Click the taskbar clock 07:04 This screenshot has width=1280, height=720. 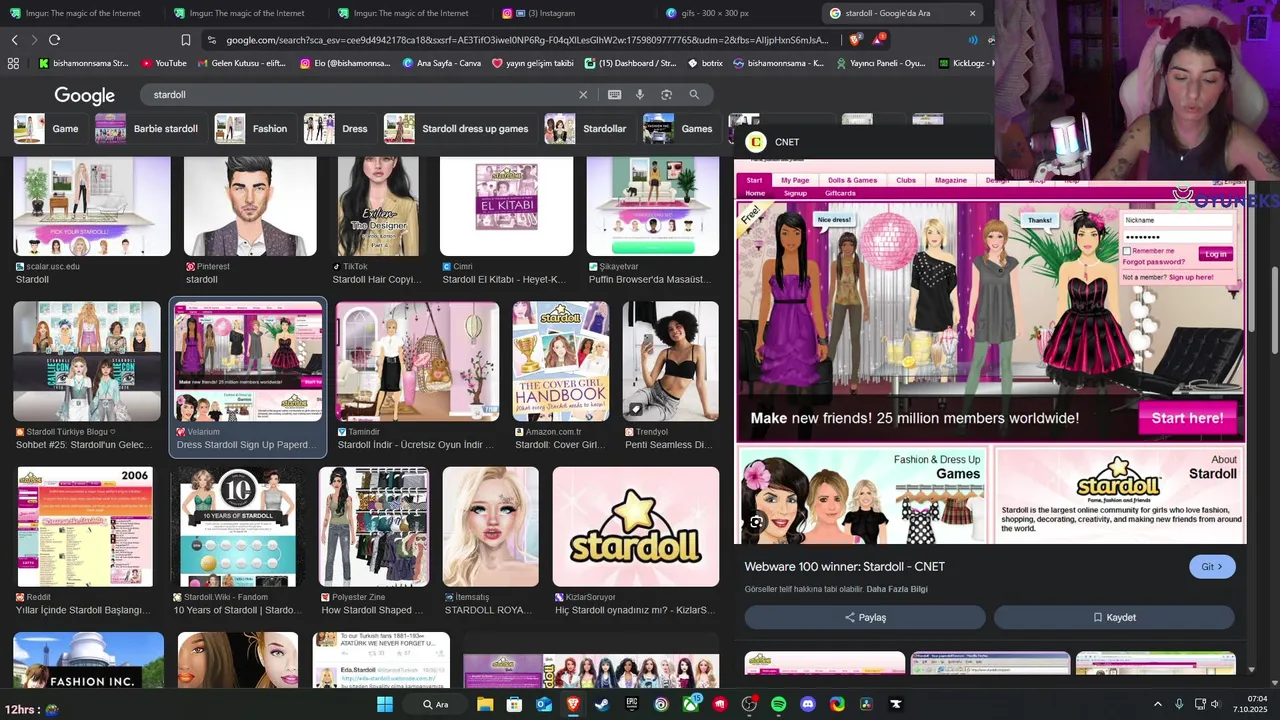[1257, 698]
